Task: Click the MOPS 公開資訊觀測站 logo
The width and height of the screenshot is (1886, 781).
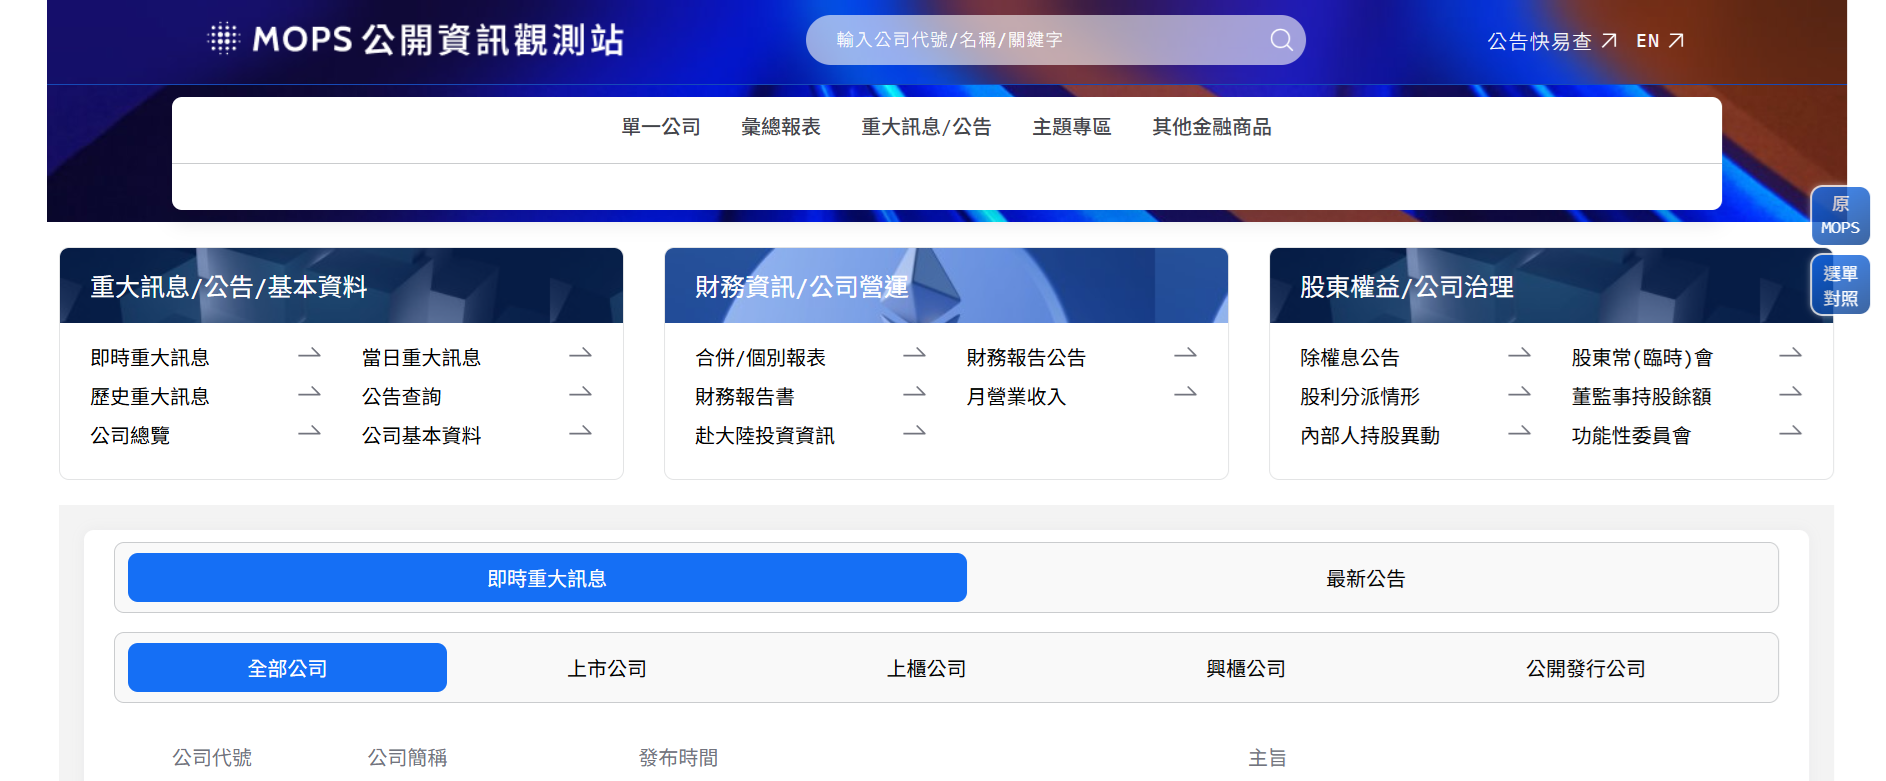Action: click(415, 40)
